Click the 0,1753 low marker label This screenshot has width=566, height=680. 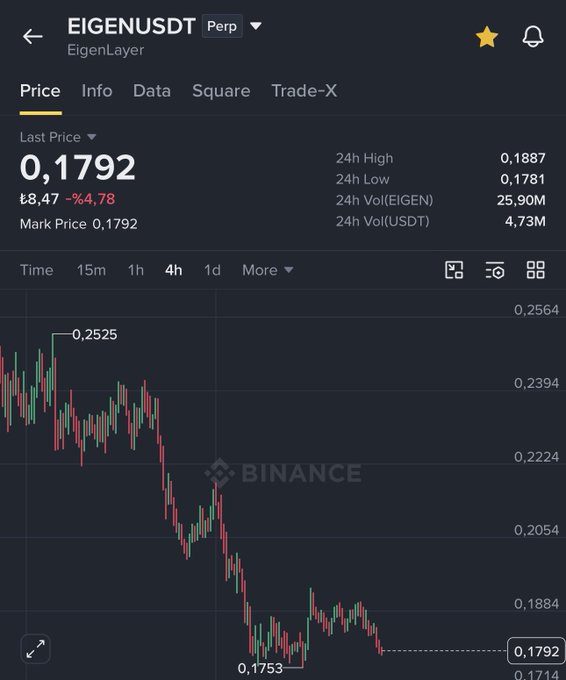point(260,668)
